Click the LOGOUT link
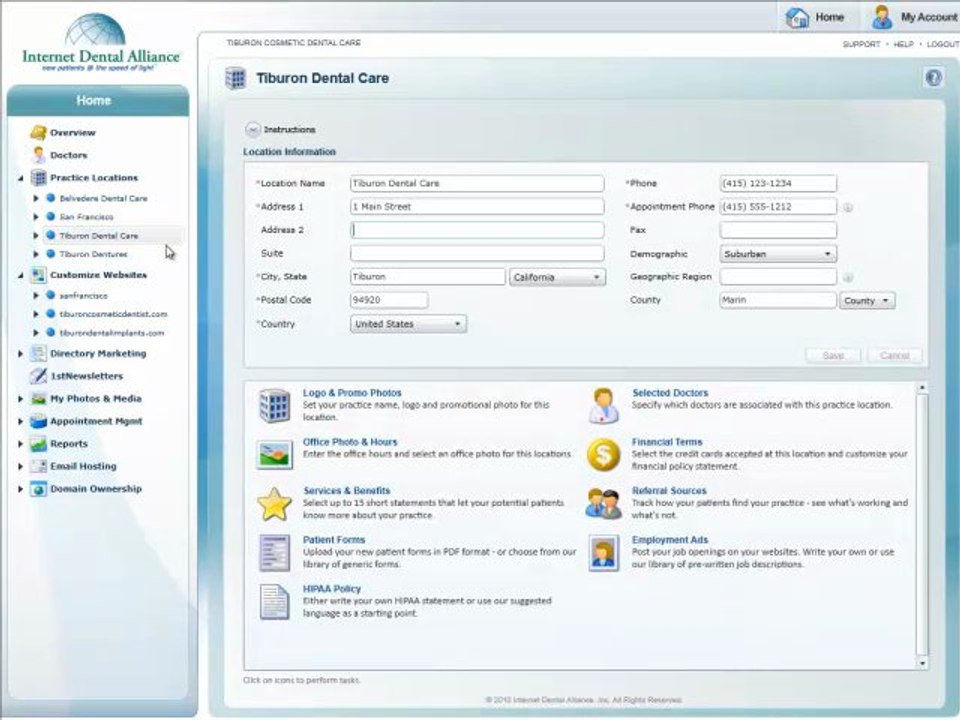 942,44
